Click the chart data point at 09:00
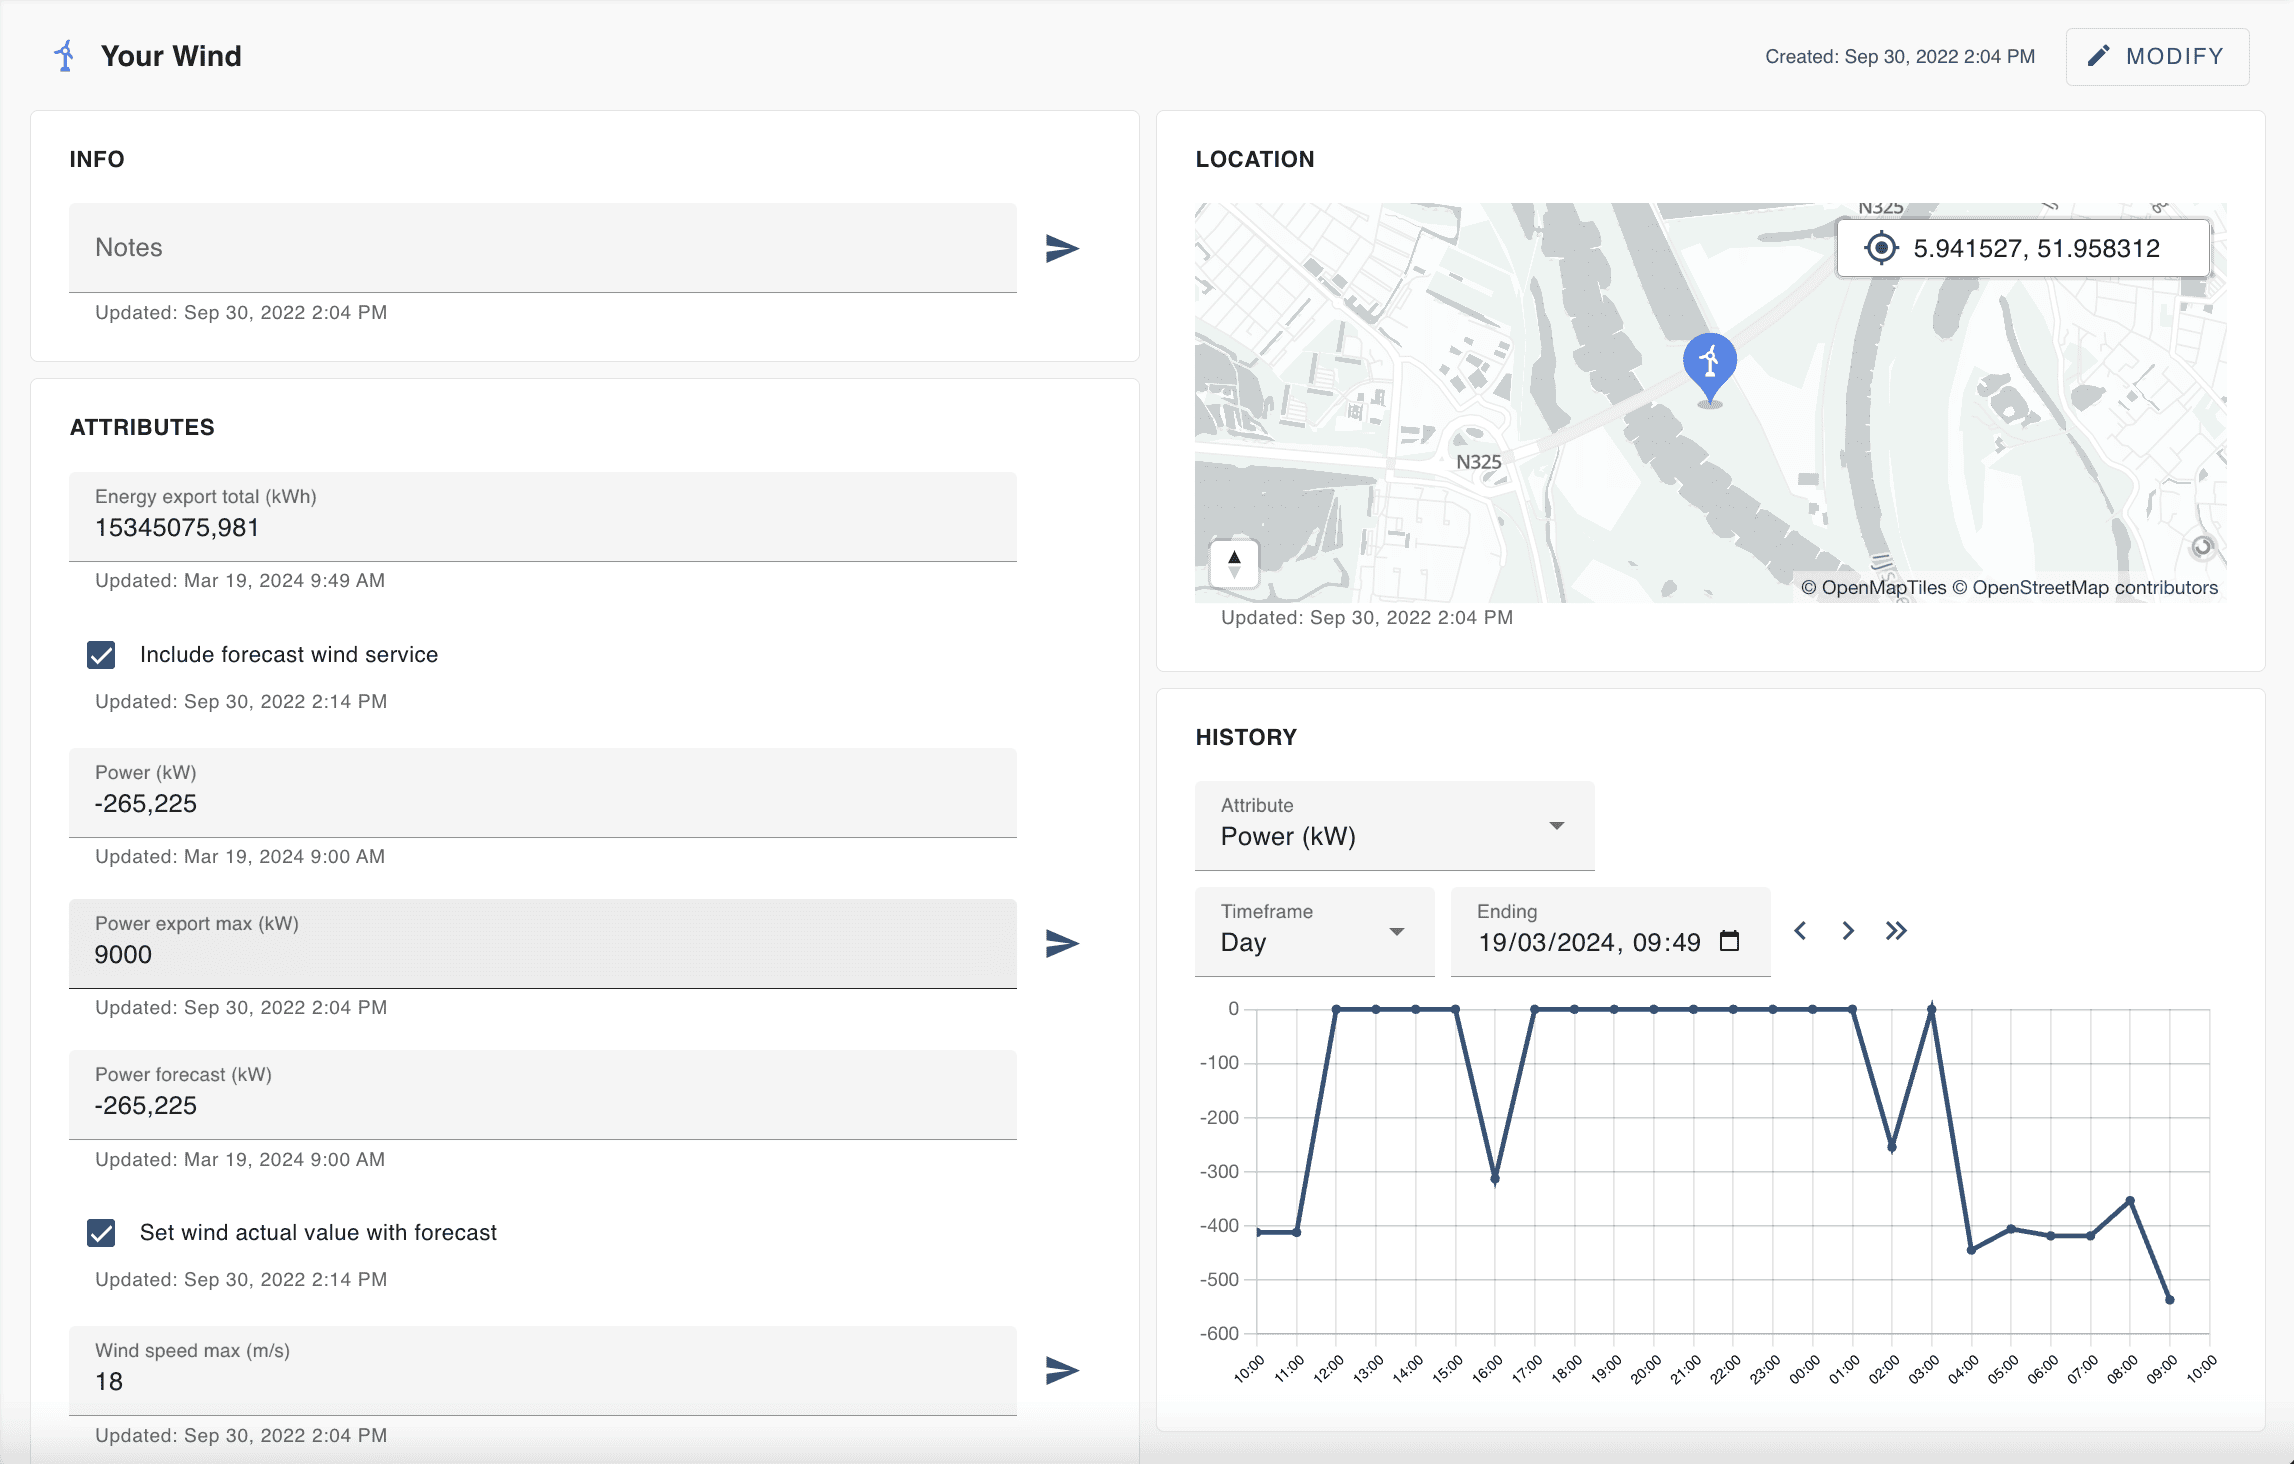Image resolution: width=2294 pixels, height=1464 pixels. pos(2169,1300)
